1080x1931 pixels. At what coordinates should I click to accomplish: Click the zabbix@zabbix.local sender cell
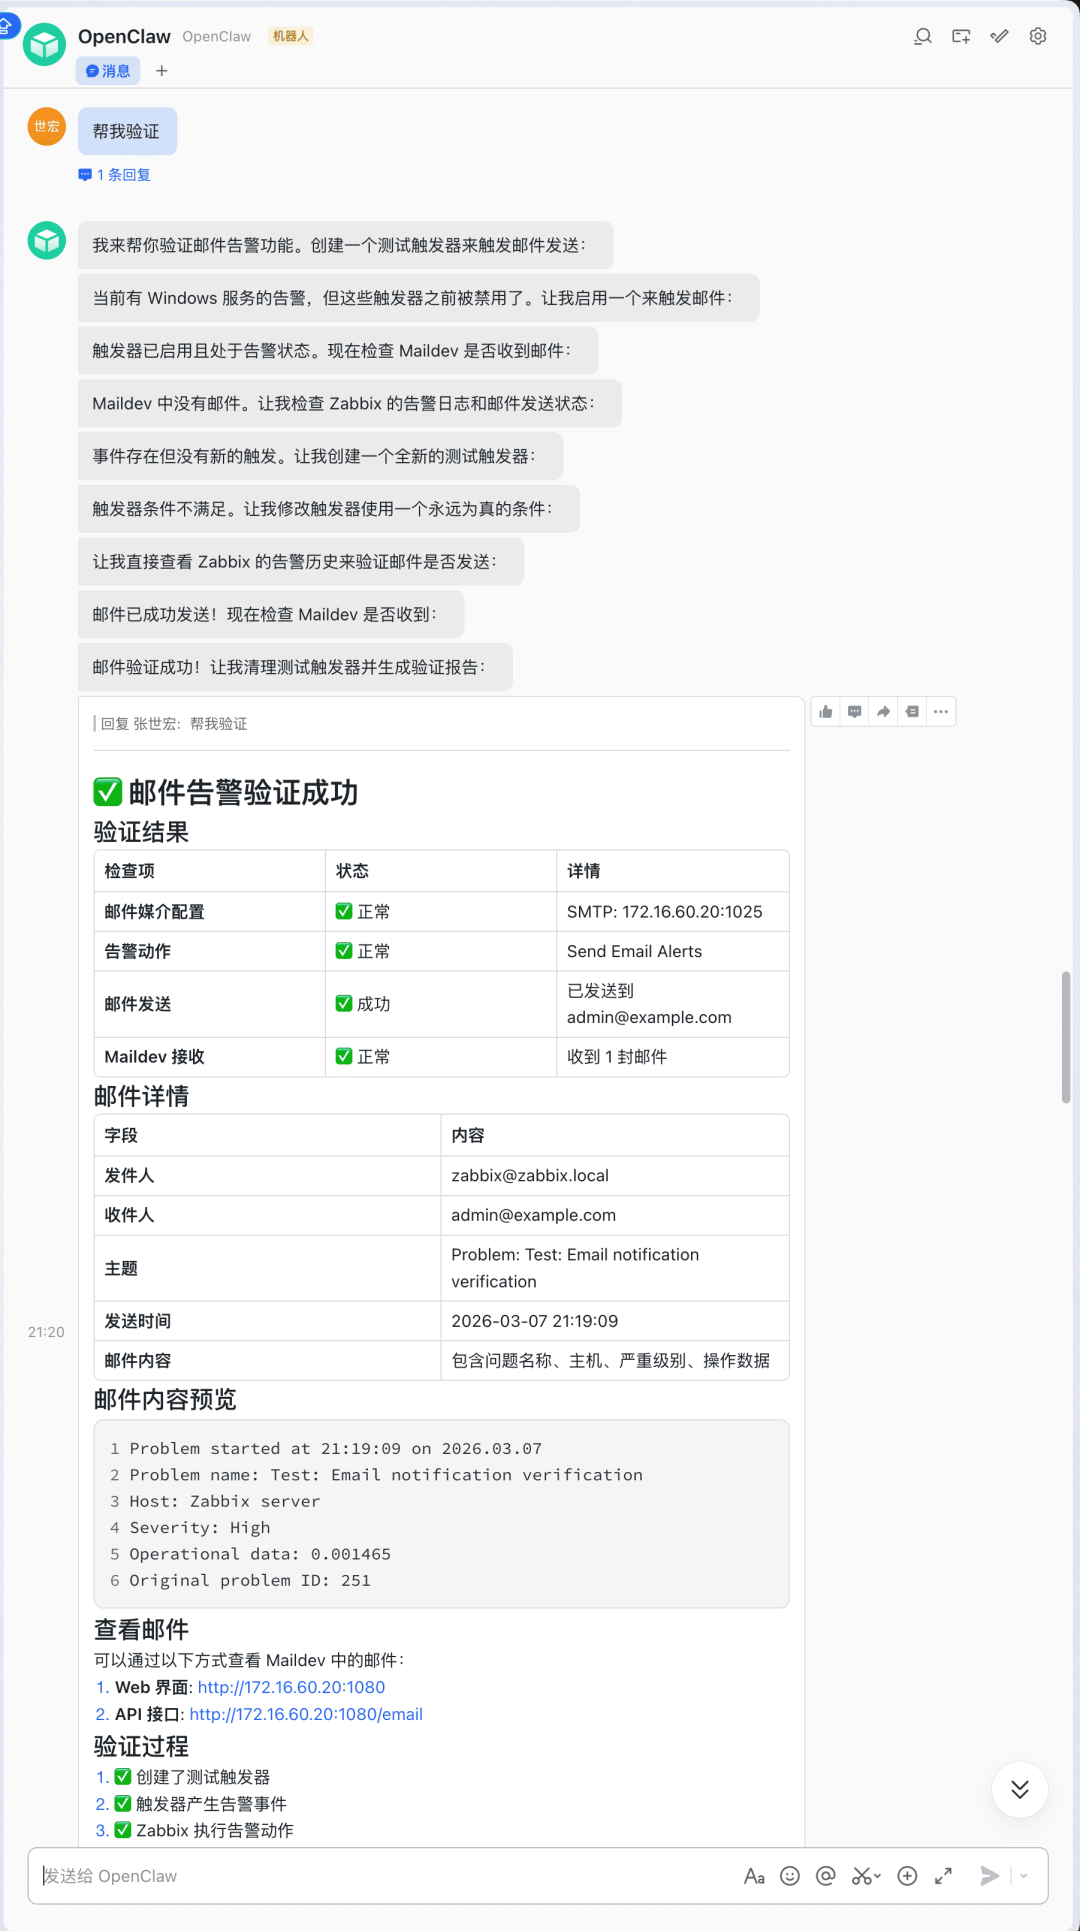(x=614, y=1175)
